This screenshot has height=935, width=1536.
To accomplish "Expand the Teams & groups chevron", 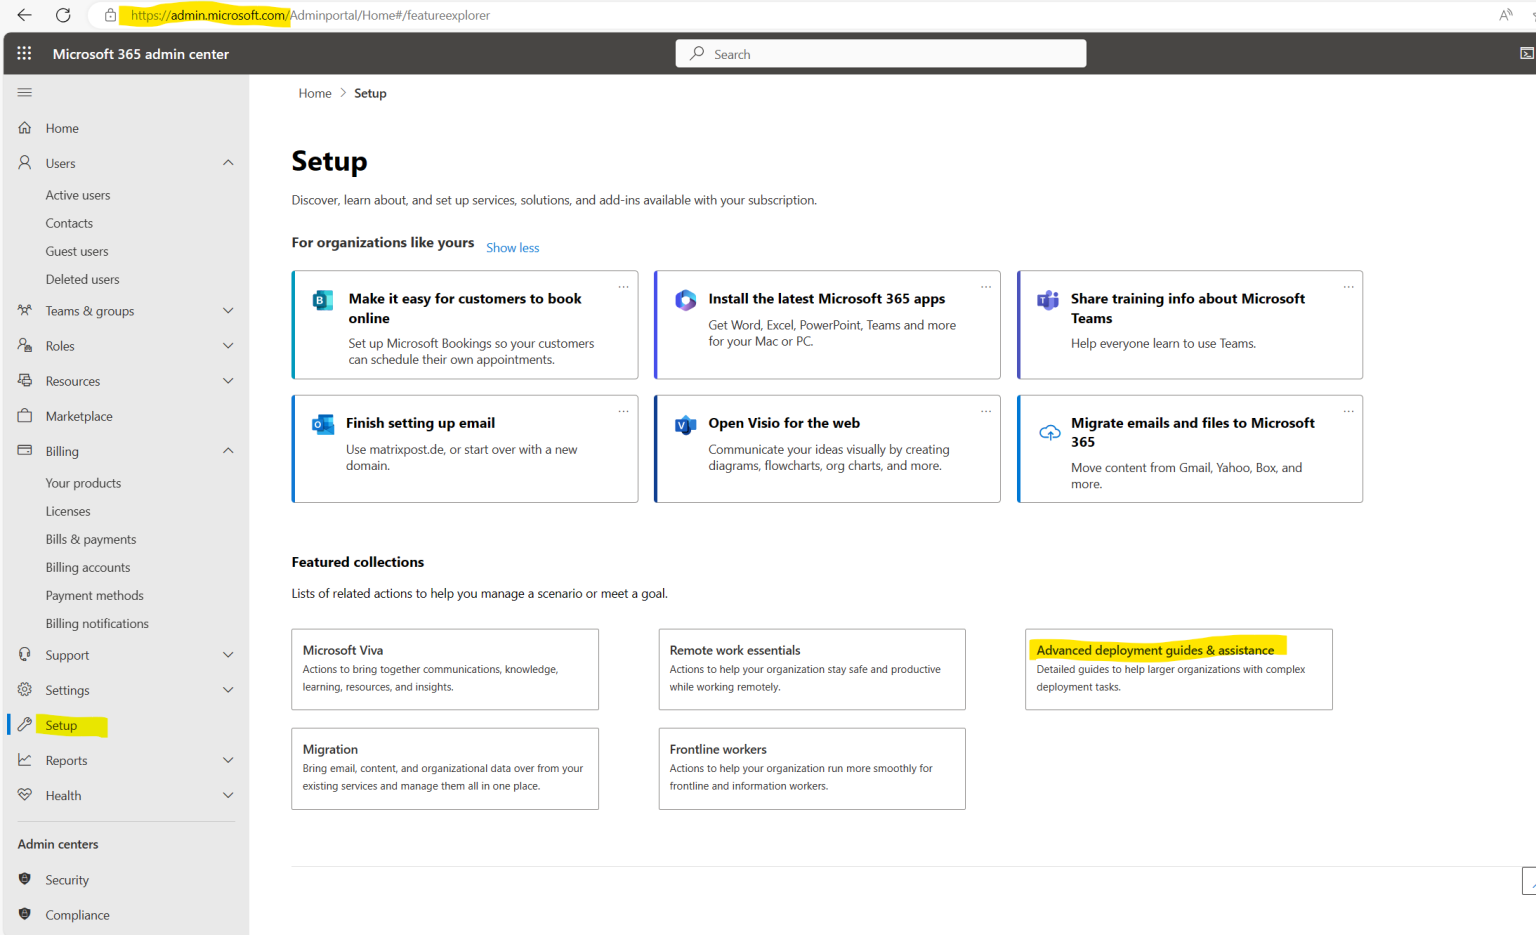I will [x=228, y=311].
